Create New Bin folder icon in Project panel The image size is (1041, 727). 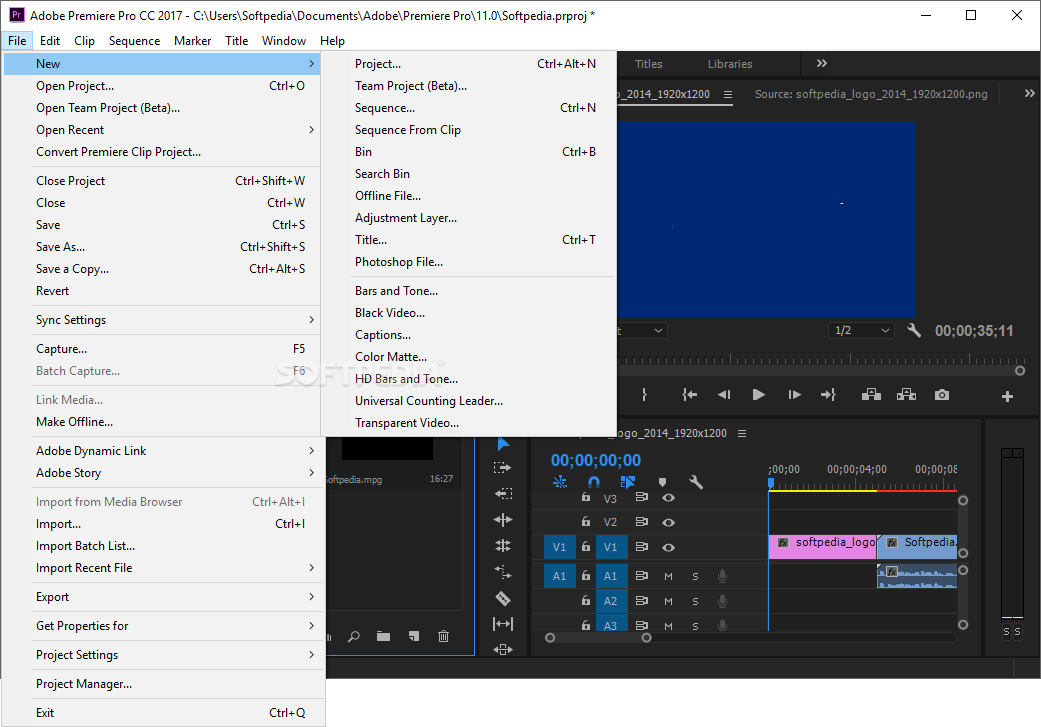[383, 636]
